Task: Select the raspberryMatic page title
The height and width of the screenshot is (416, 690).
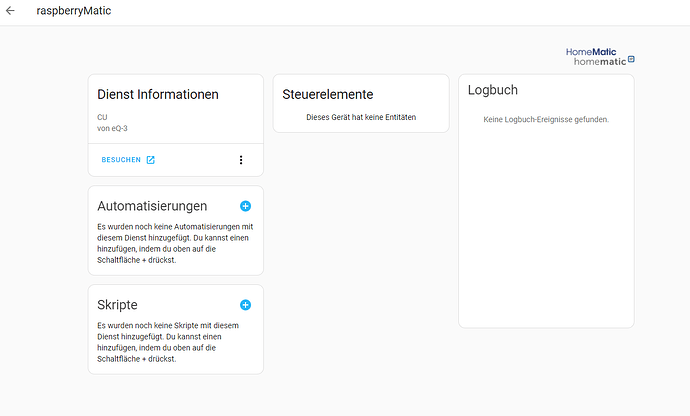Action: 73,11
